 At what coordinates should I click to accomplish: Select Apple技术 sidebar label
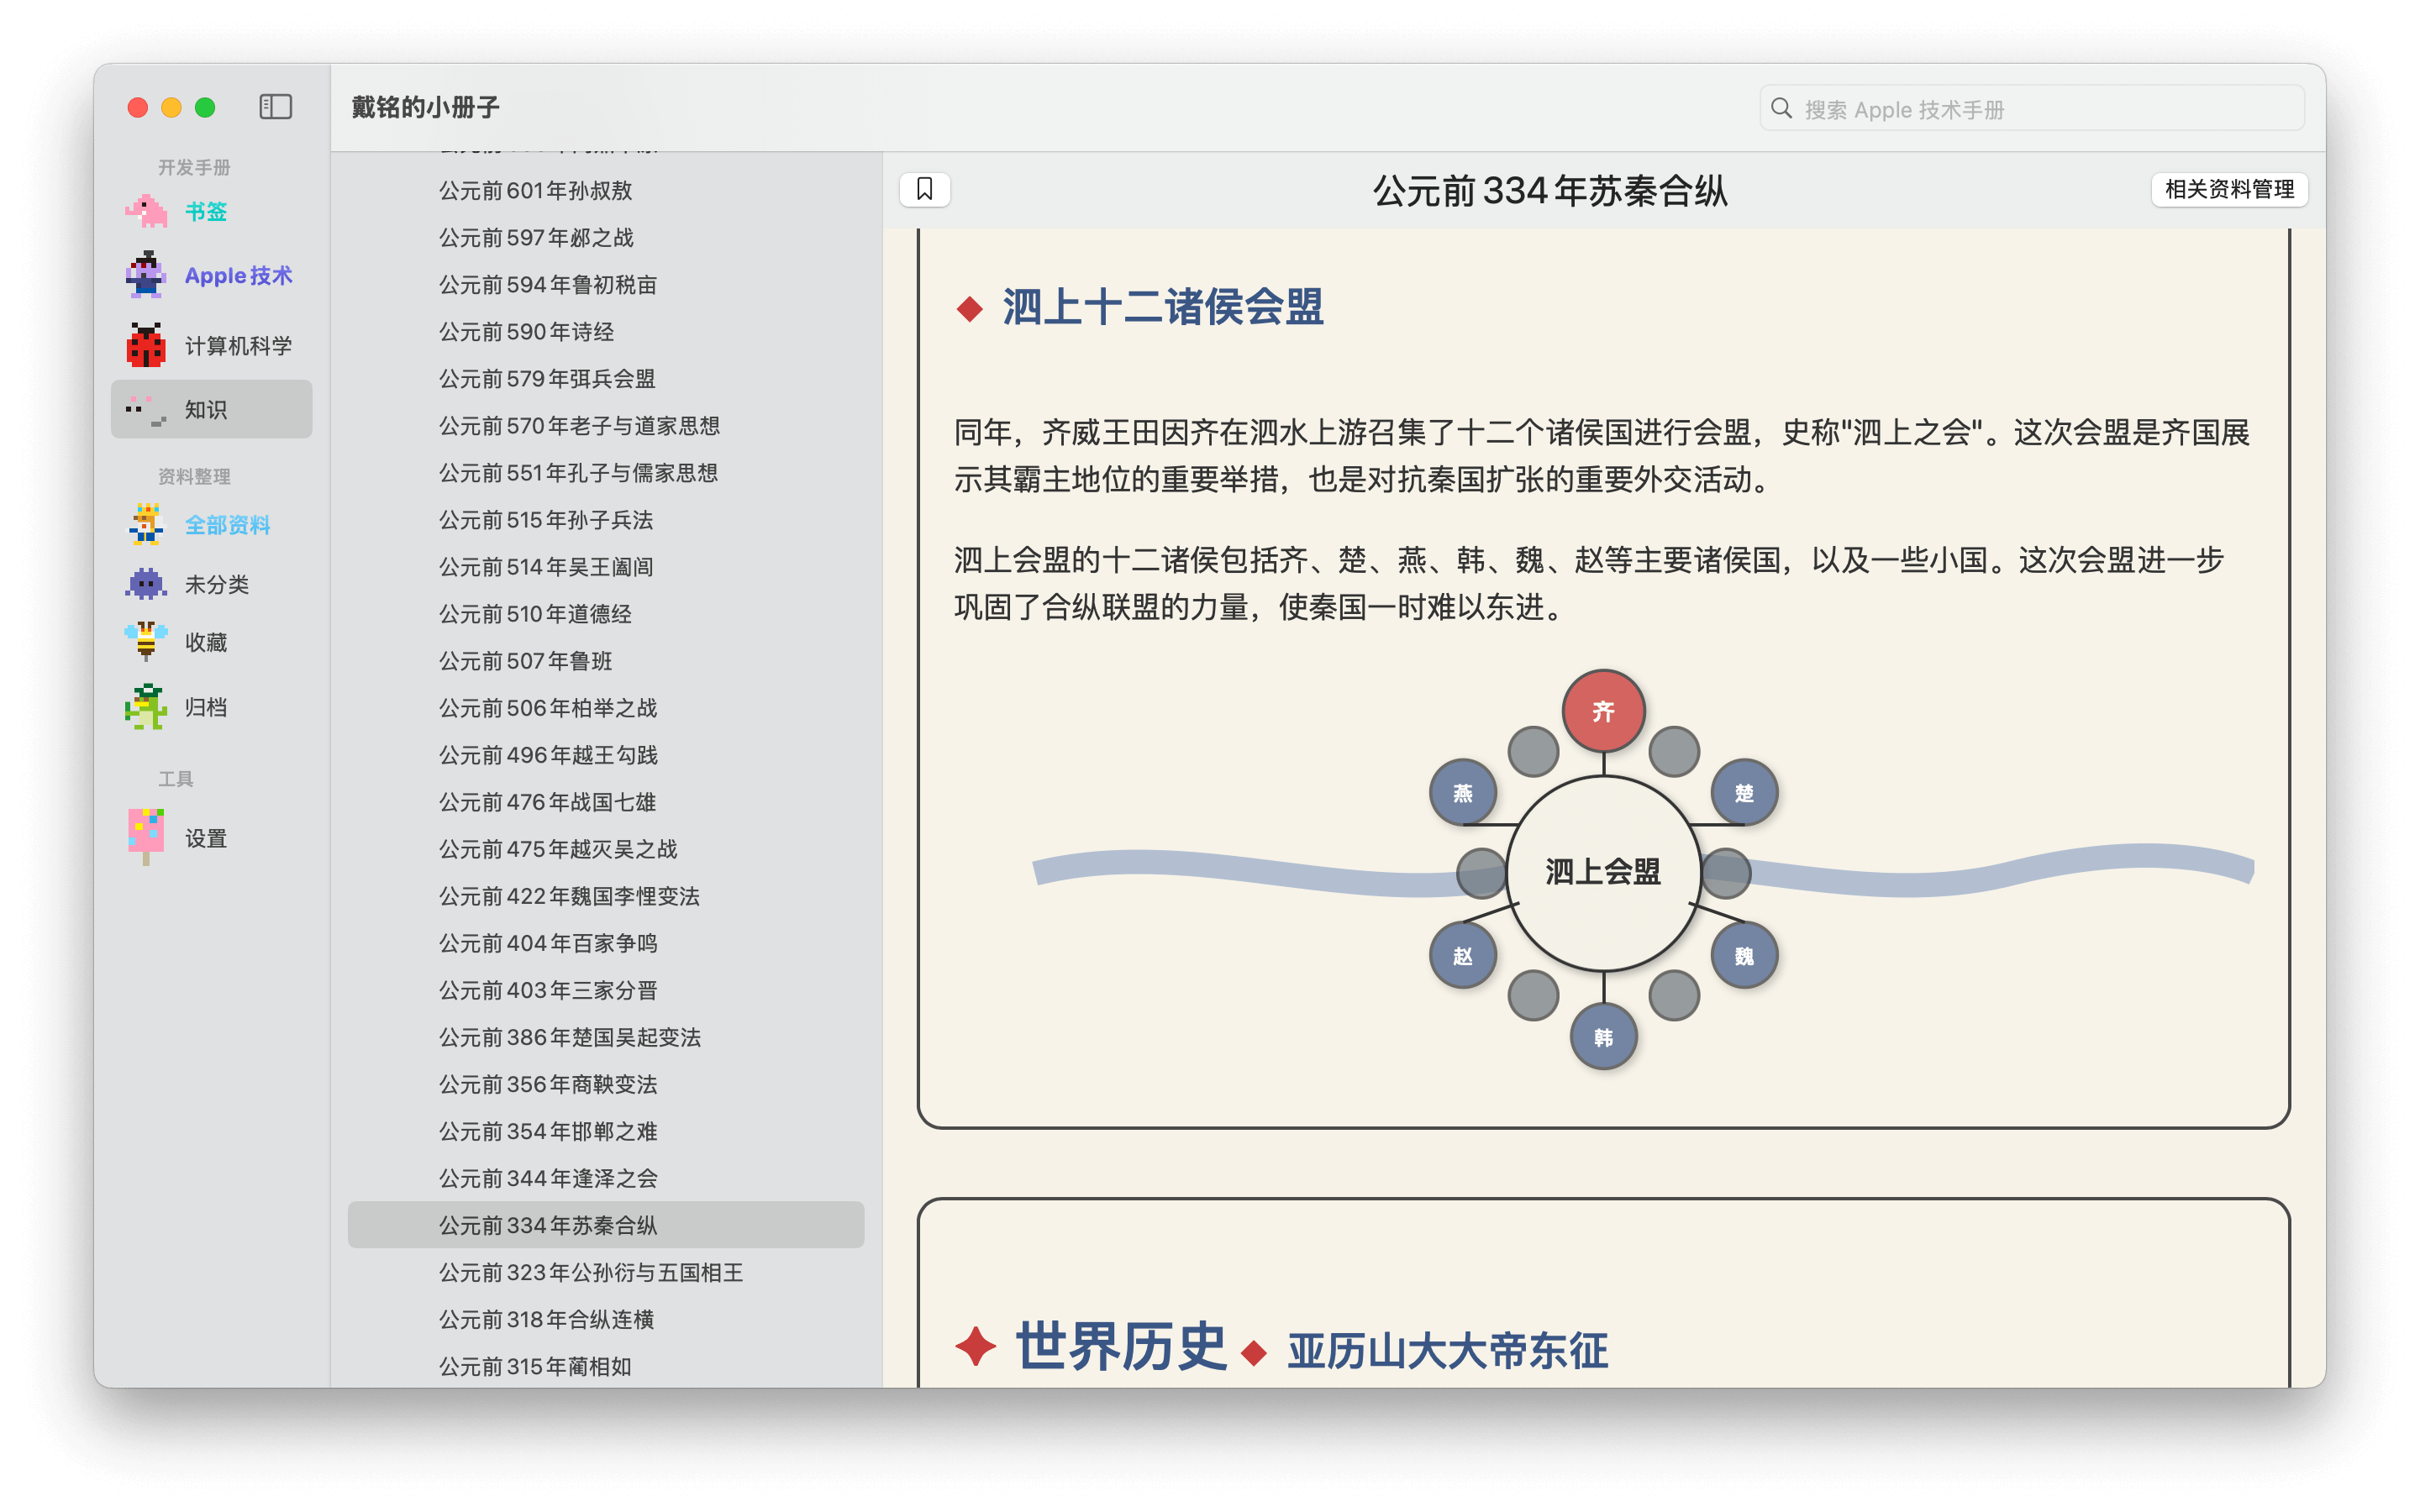(238, 275)
